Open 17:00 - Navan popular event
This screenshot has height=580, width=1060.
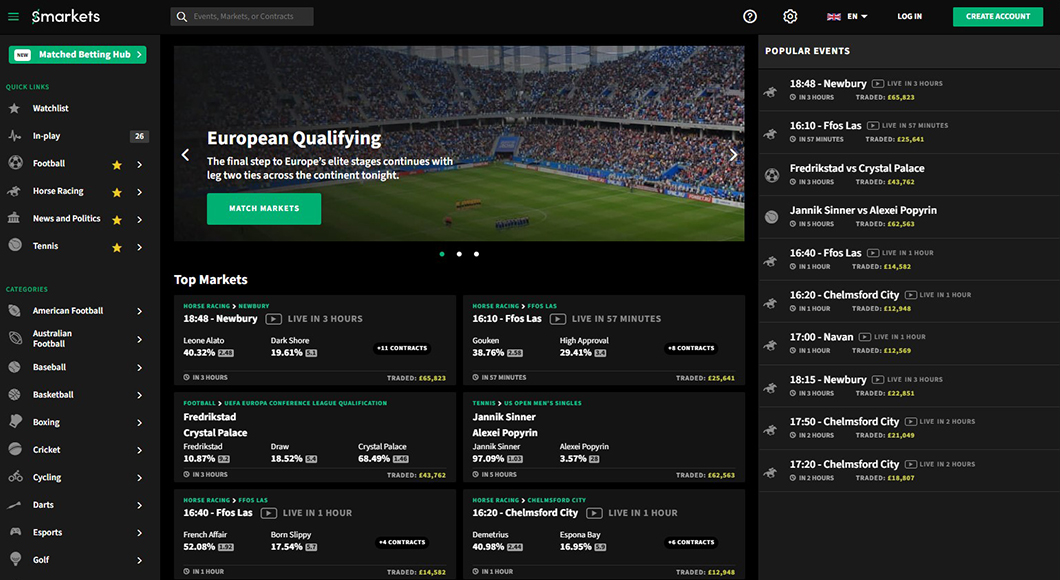tap(909, 343)
